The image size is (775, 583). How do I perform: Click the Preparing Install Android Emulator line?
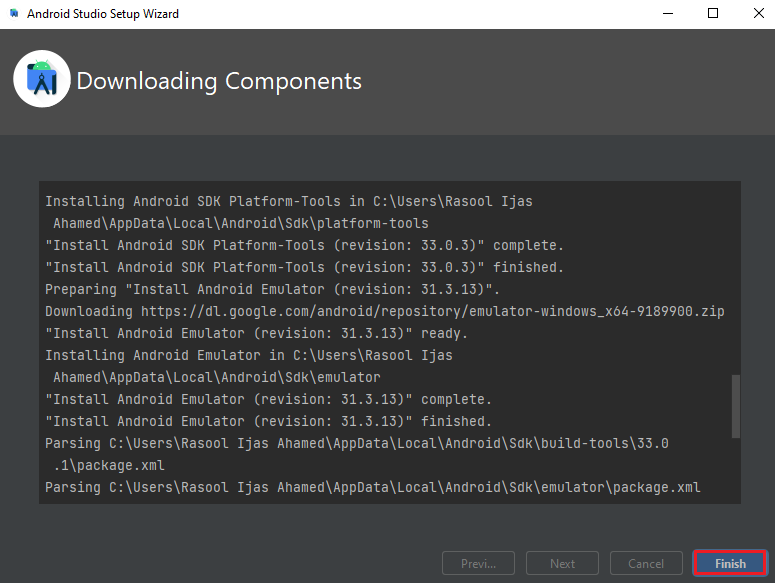tap(272, 289)
